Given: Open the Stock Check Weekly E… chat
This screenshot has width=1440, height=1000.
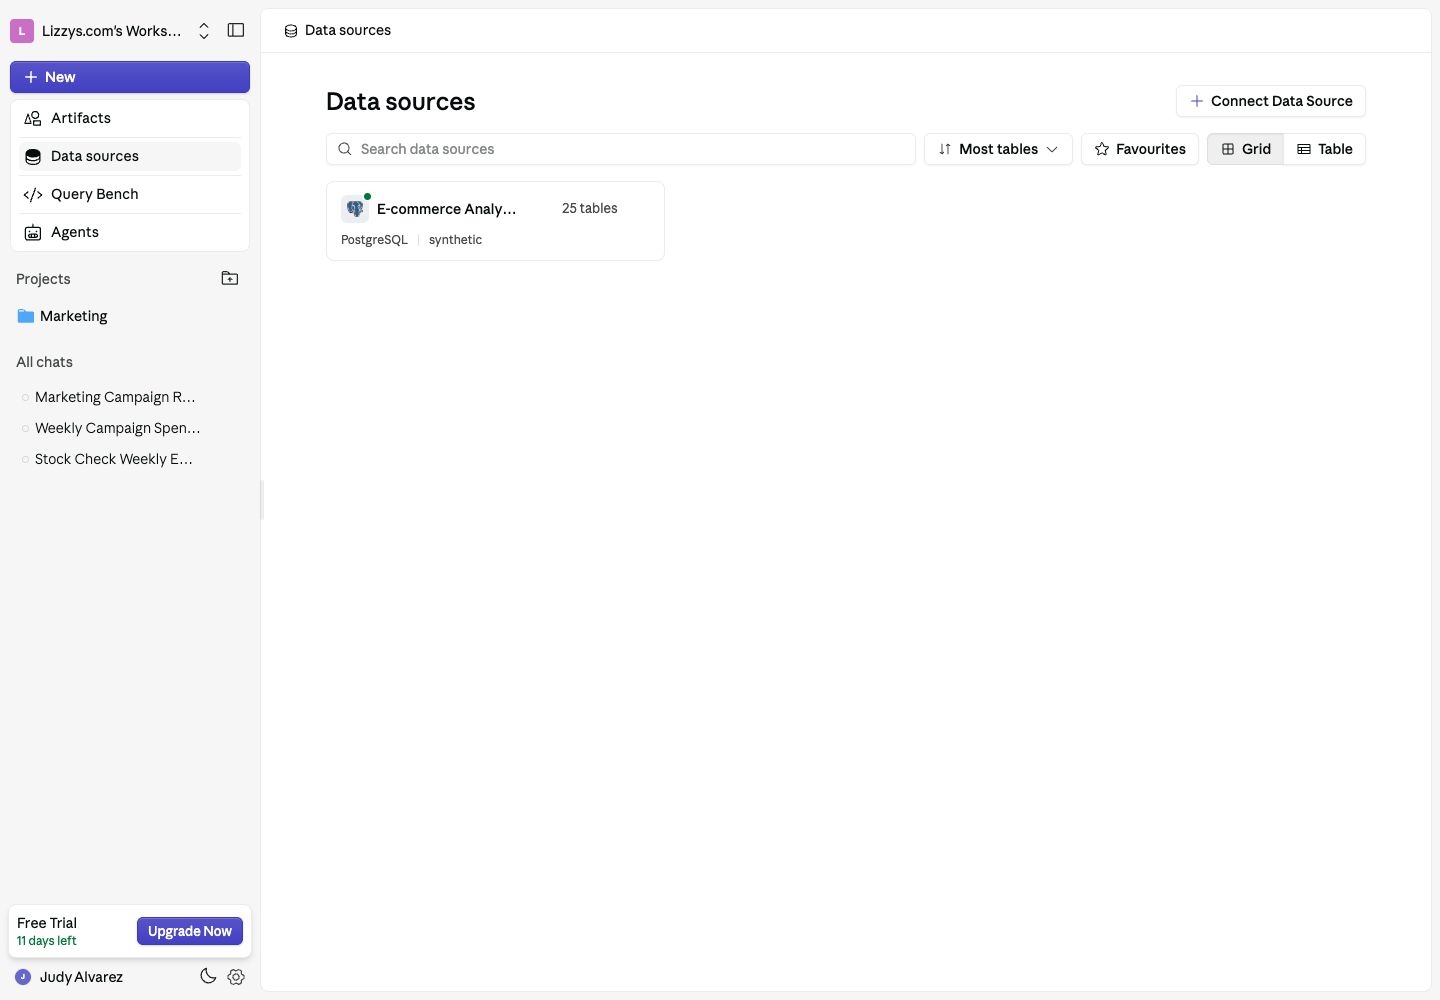Looking at the screenshot, I should coord(113,459).
